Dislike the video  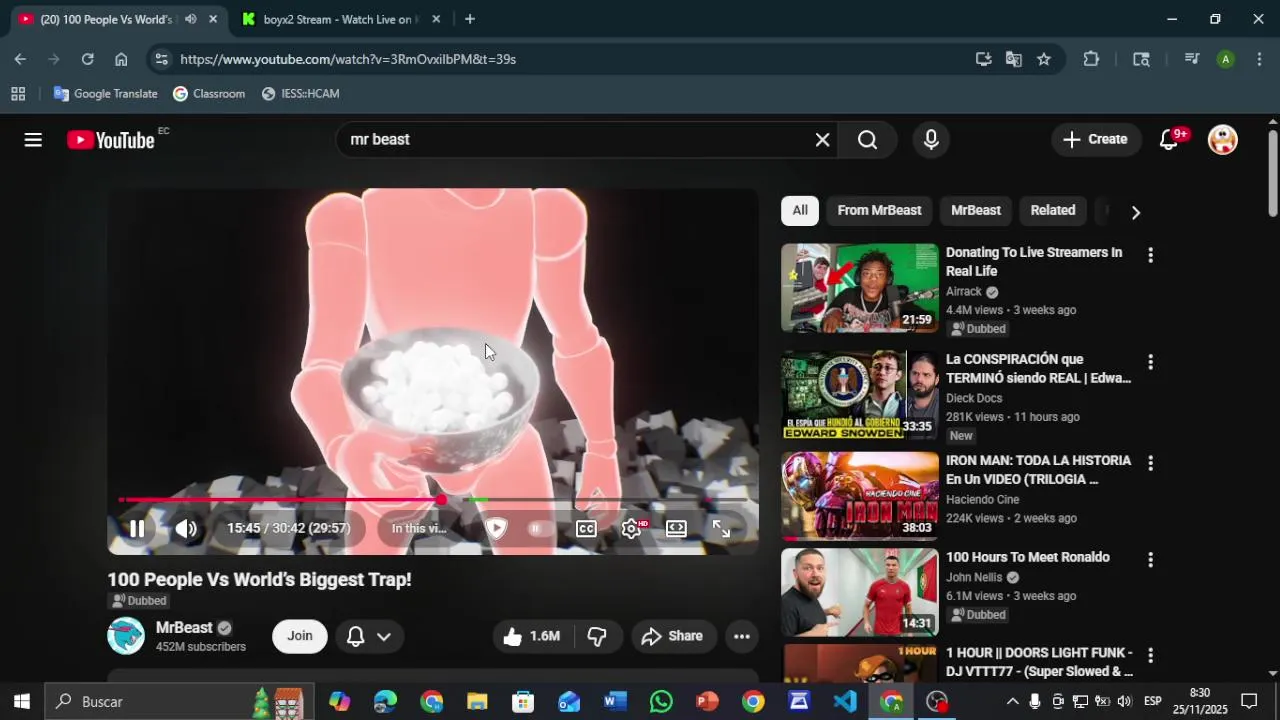[597, 636]
